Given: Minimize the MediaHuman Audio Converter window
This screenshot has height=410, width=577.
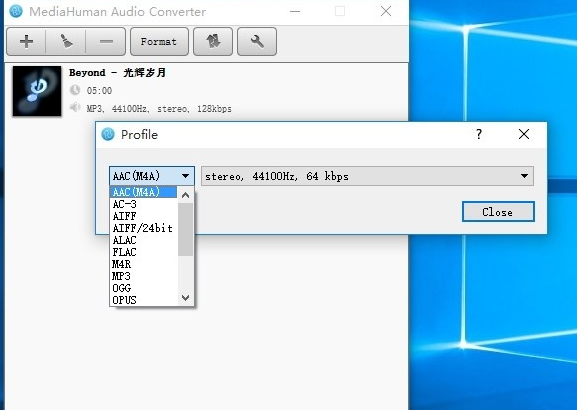Looking at the screenshot, I should coord(295,11).
